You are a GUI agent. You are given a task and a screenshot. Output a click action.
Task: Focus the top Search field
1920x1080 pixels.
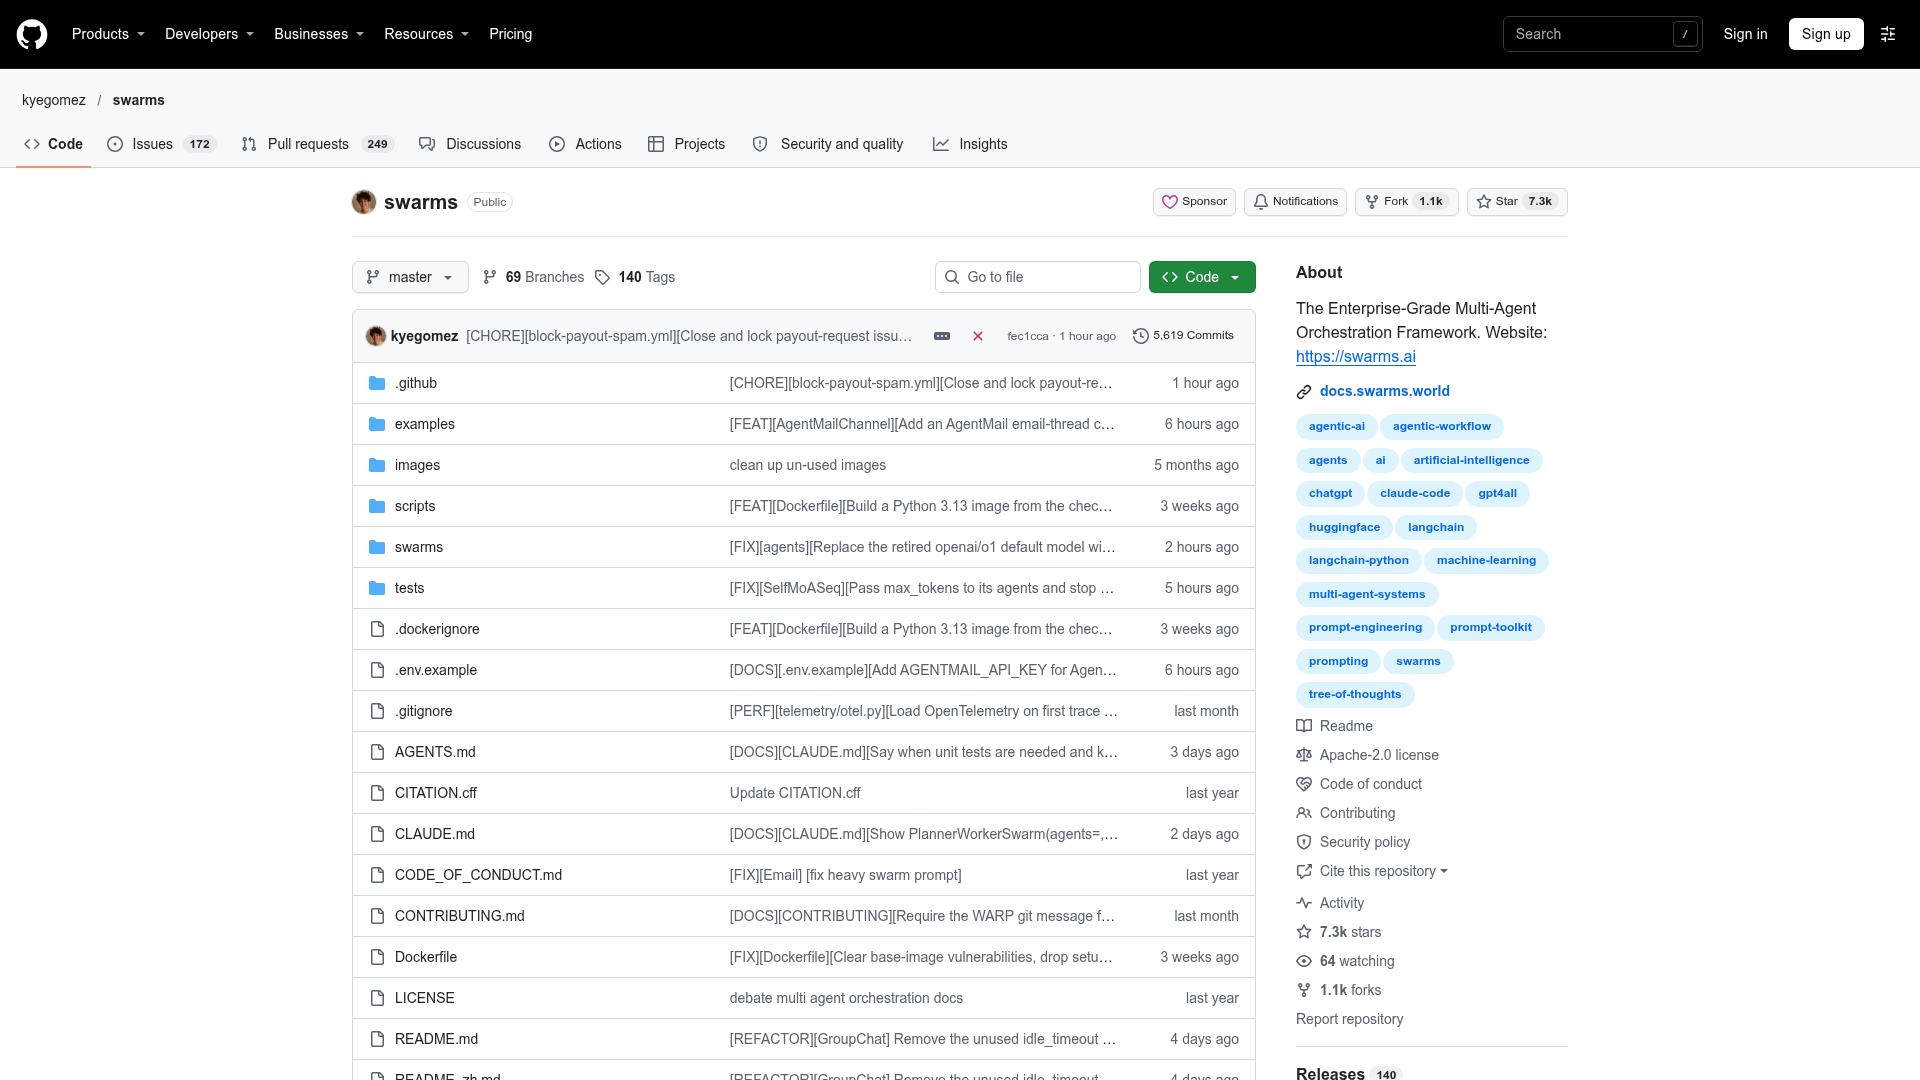(x=1602, y=34)
